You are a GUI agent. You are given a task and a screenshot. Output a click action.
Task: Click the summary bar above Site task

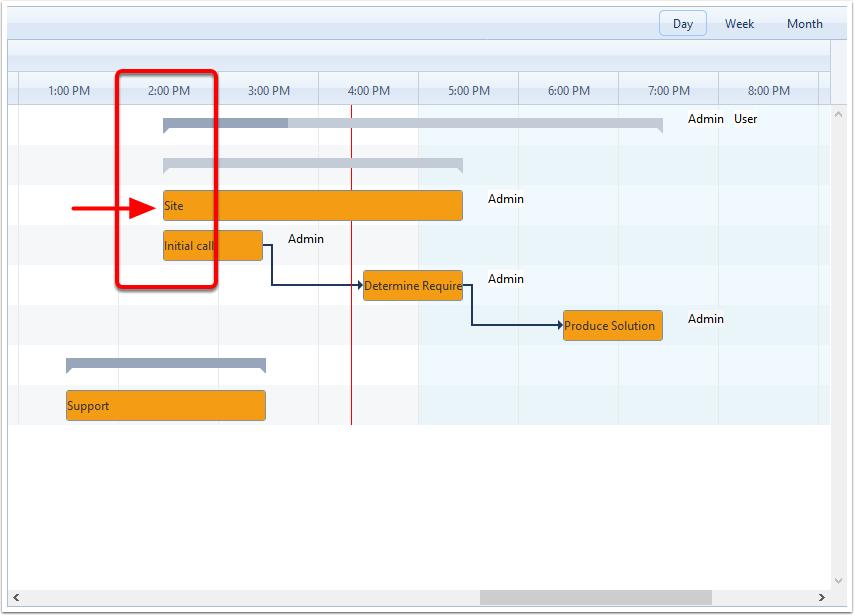tap(313, 165)
